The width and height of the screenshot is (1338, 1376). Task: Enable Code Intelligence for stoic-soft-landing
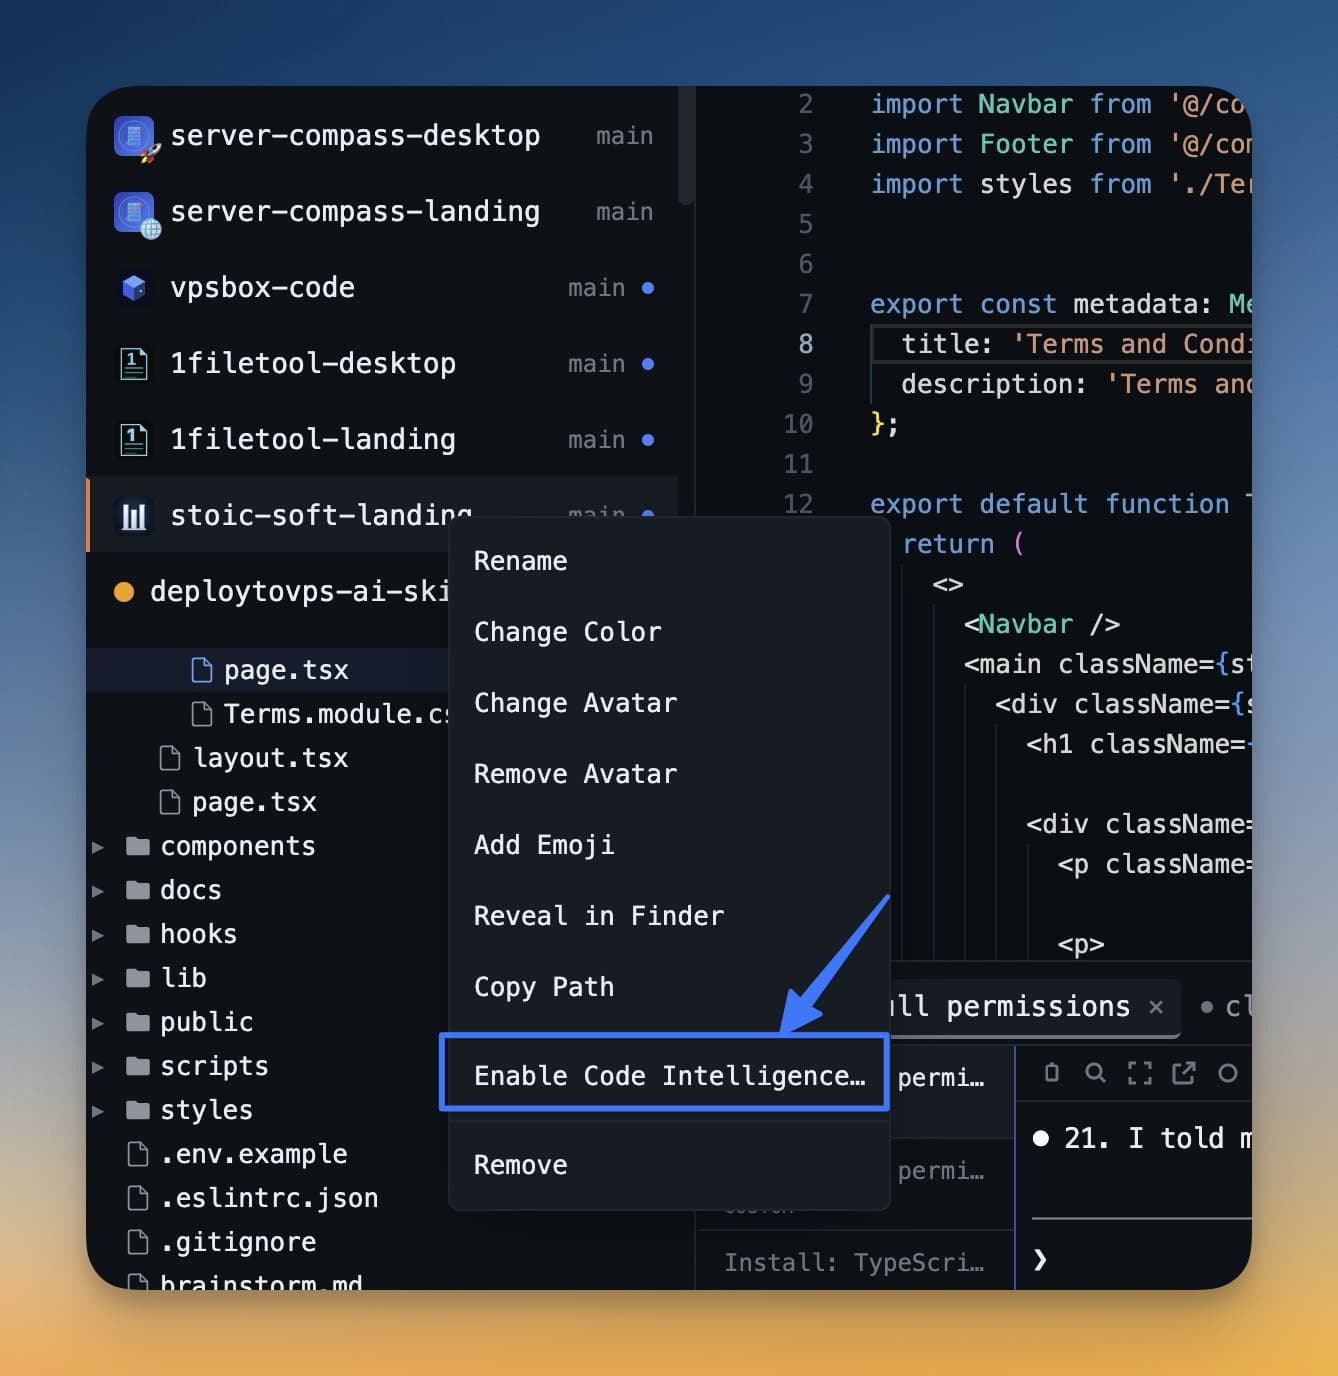tap(665, 1074)
